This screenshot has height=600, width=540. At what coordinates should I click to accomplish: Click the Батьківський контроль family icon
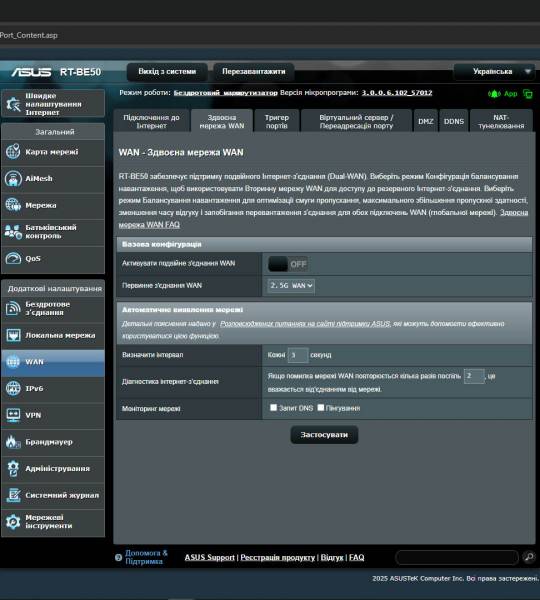(13, 232)
